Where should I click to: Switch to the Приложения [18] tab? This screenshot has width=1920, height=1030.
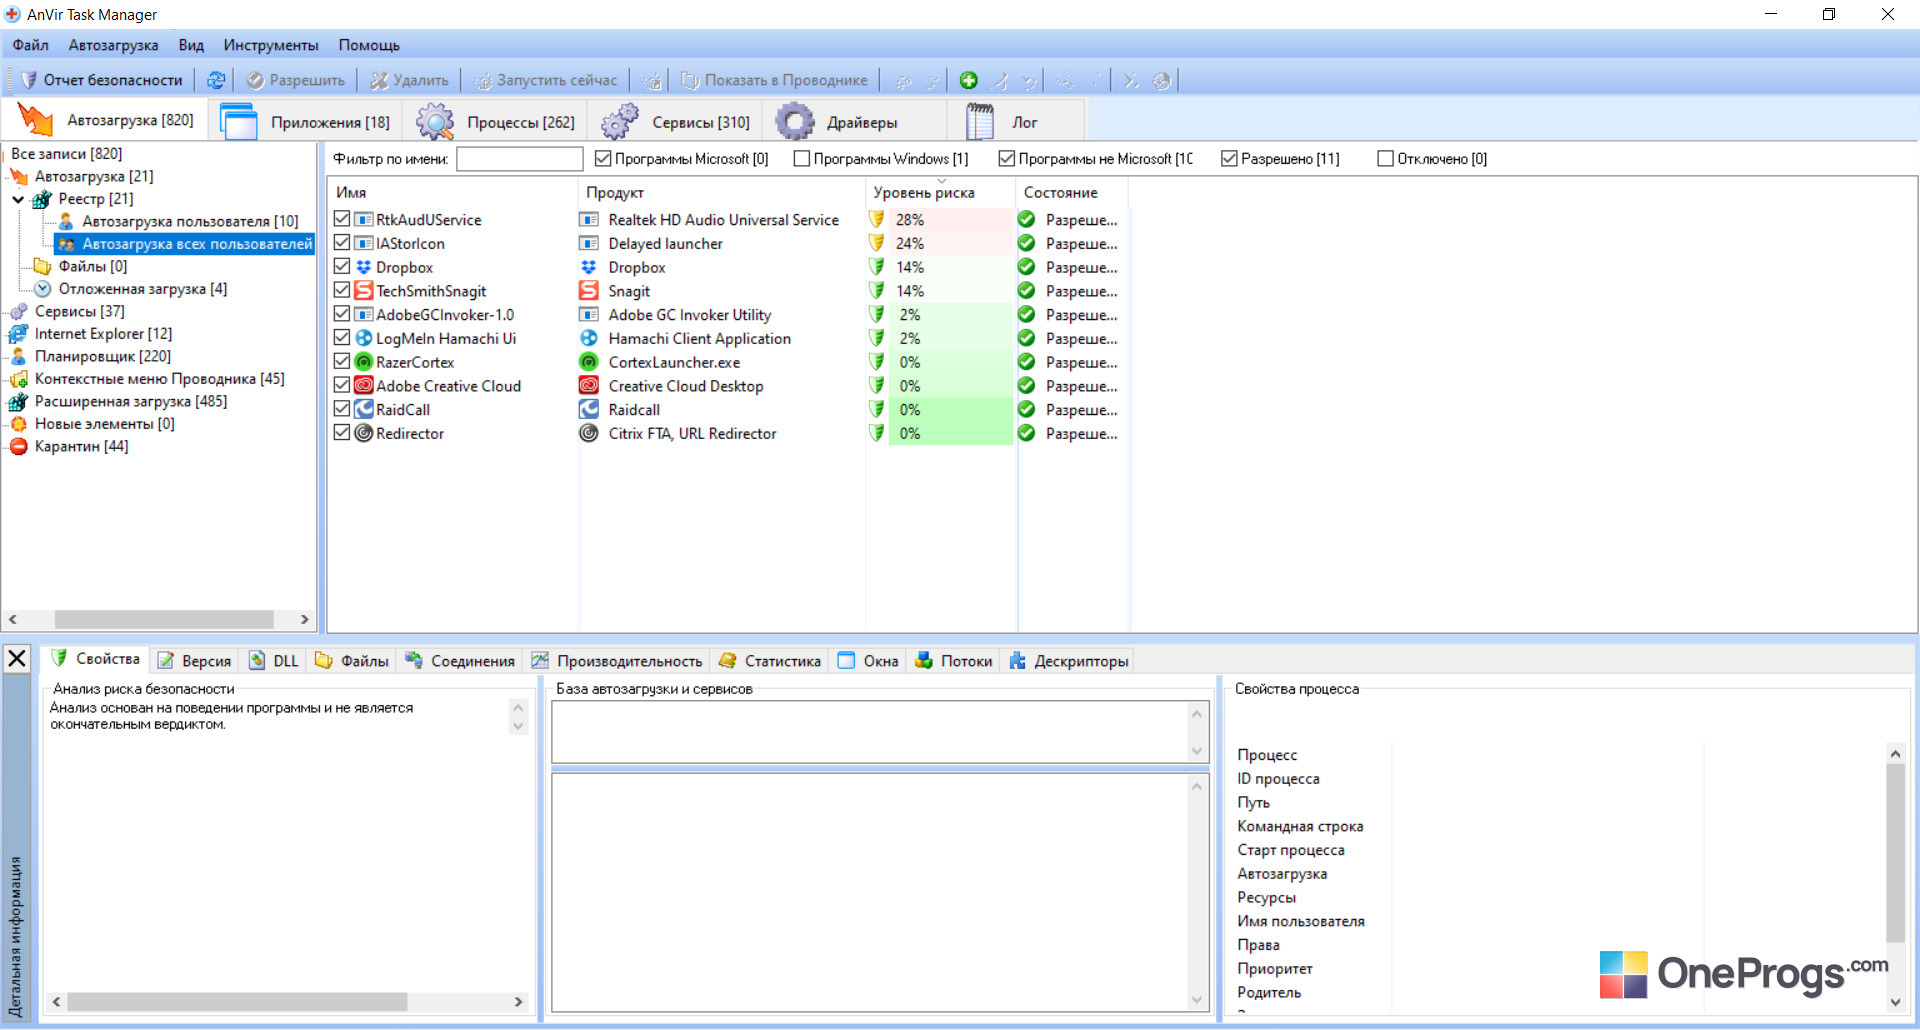point(305,122)
